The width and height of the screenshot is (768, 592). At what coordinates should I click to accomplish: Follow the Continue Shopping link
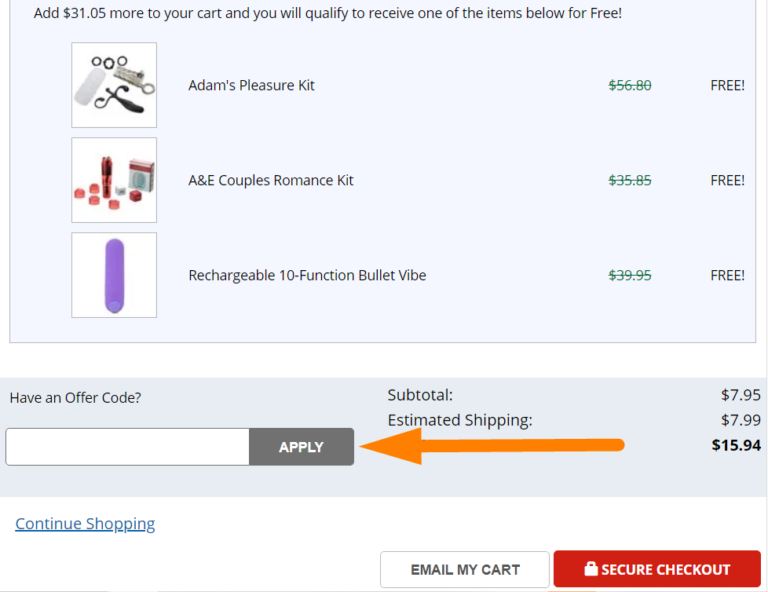85,524
